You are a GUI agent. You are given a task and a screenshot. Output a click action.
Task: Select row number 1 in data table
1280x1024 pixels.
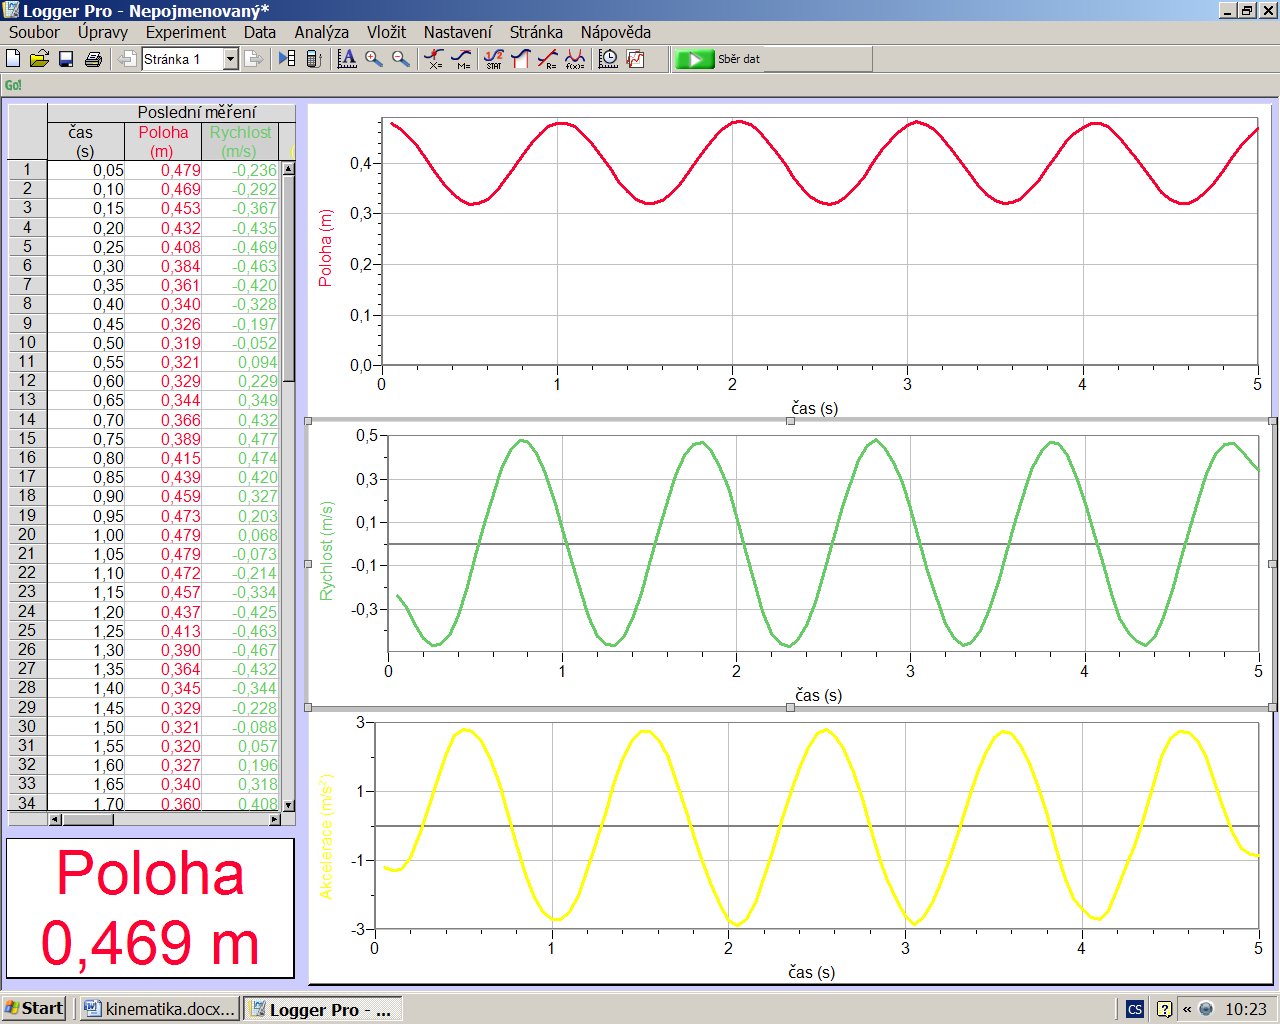pyautogui.click(x=27, y=170)
